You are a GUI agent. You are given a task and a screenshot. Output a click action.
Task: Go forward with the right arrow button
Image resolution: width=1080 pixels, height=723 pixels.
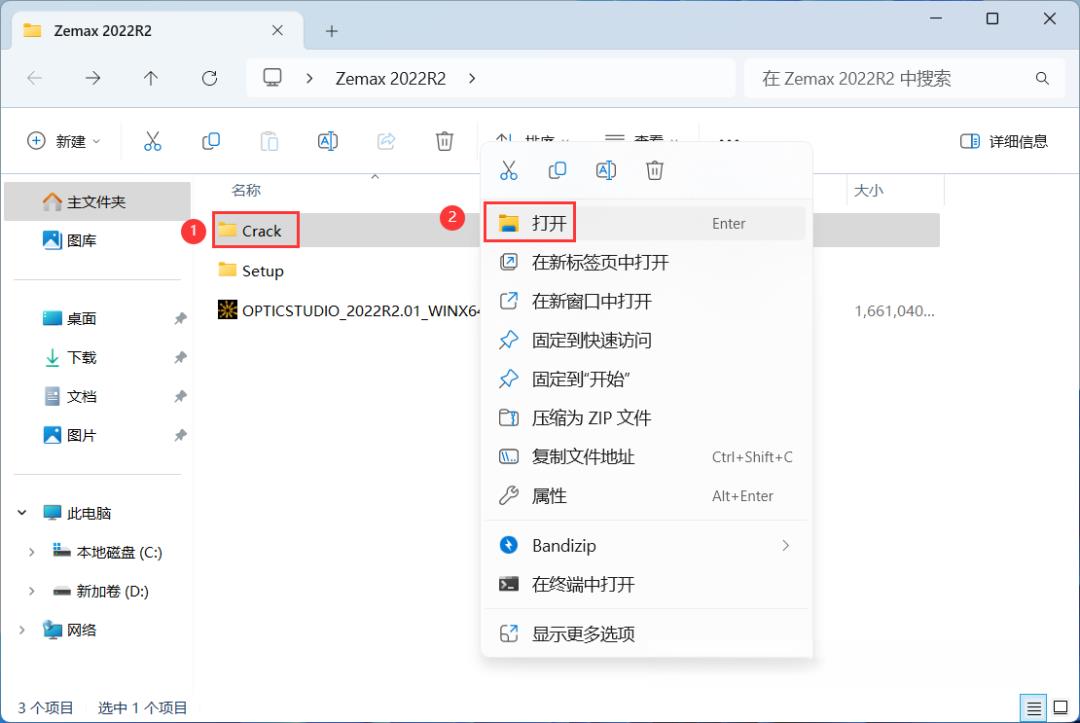point(92,78)
